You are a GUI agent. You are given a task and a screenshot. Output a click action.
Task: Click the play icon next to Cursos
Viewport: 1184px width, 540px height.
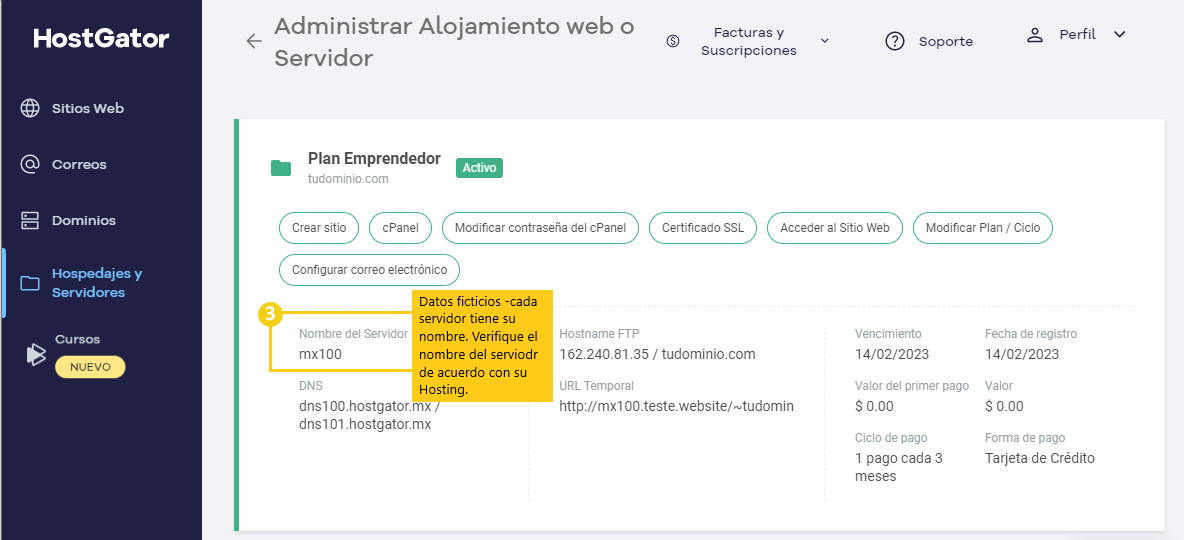[35, 354]
